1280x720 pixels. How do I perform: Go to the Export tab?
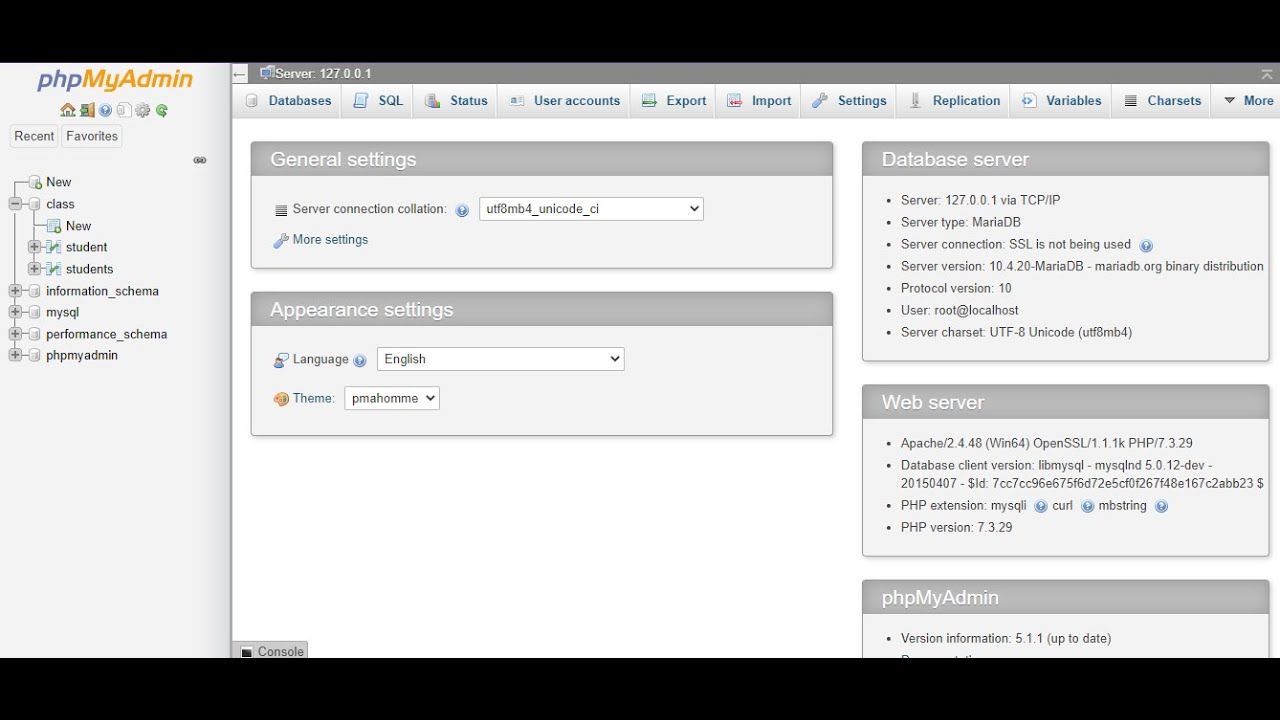click(x=674, y=101)
